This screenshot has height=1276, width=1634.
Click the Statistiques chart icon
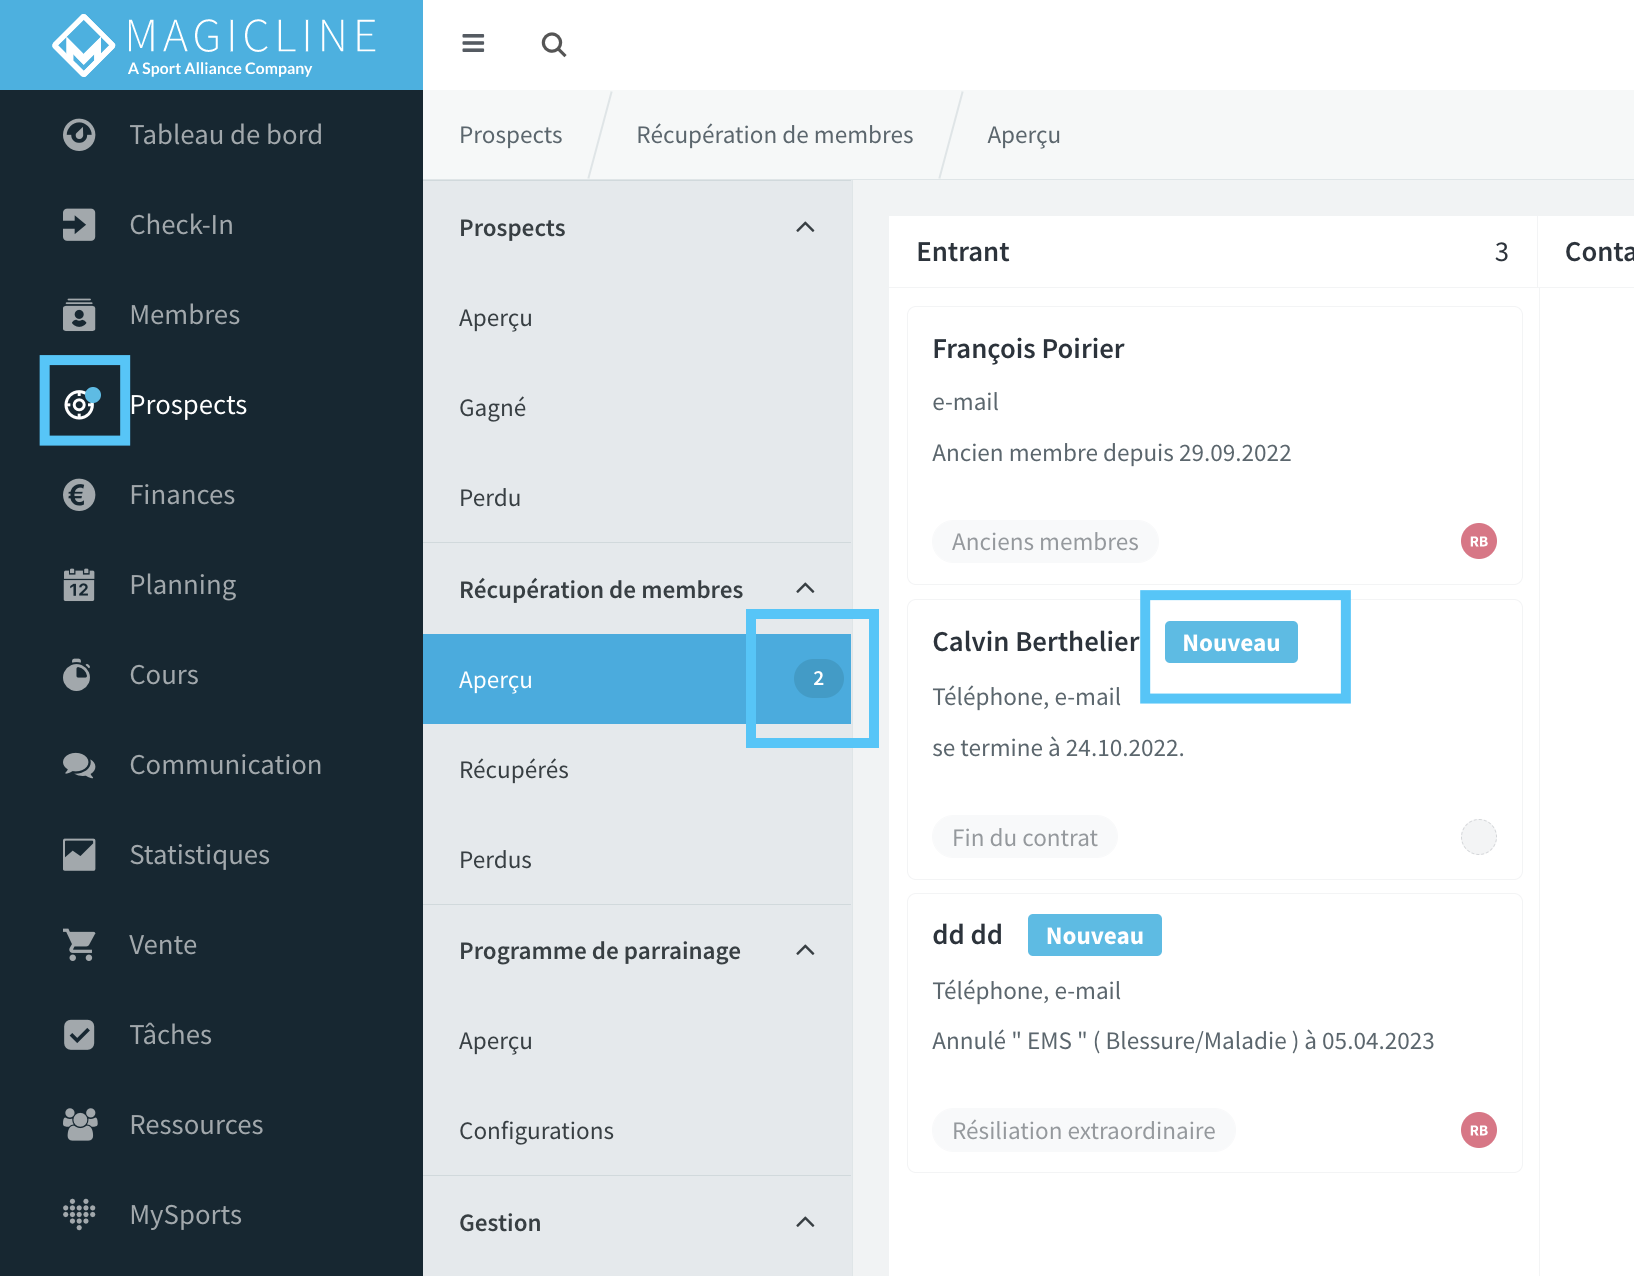click(x=79, y=854)
